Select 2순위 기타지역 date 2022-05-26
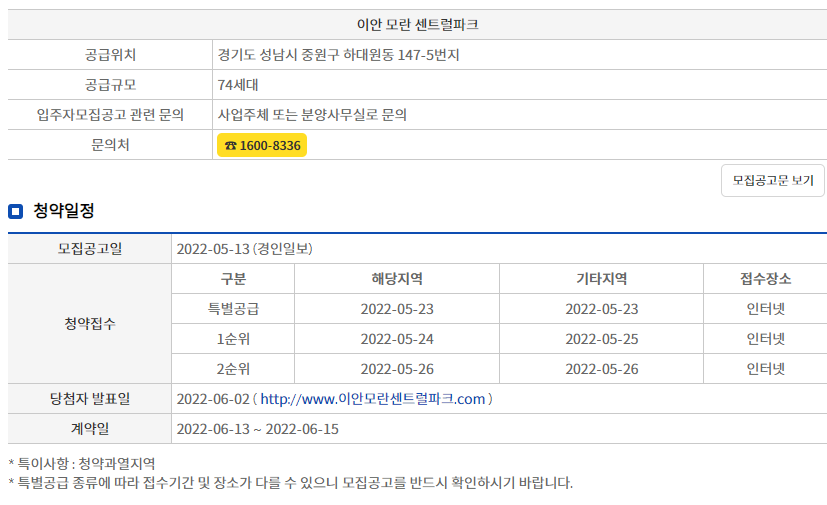Image resolution: width=827 pixels, height=505 pixels. point(602,369)
